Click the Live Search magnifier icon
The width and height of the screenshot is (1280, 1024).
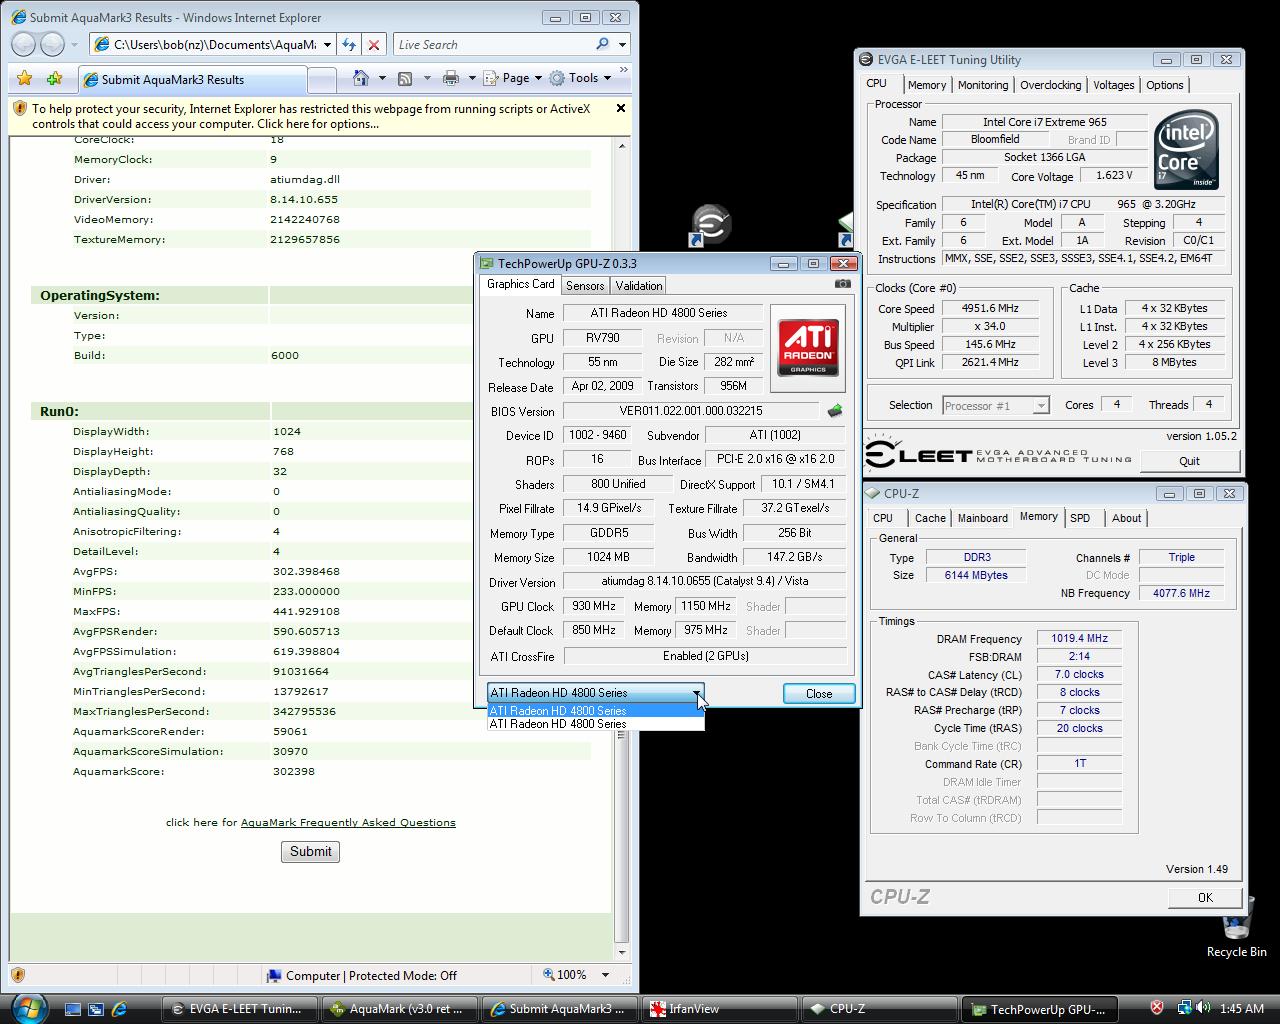point(602,44)
